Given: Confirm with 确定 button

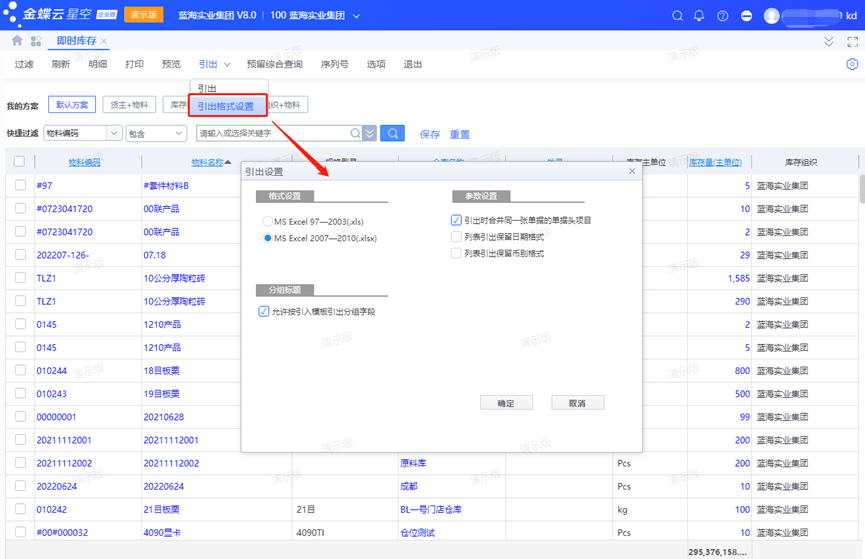Looking at the screenshot, I should point(506,403).
